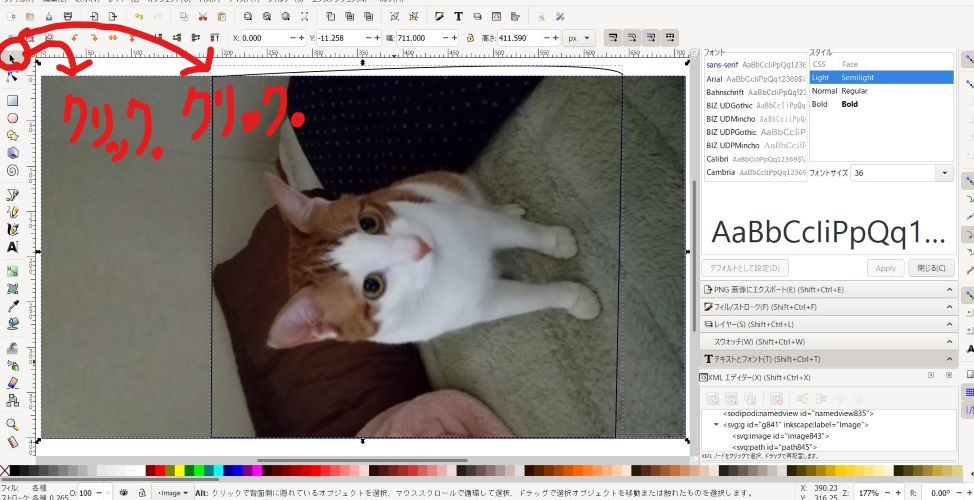The image size is (974, 500).
Task: Click the デフォルトとして設定(D) button
Action: (x=745, y=268)
